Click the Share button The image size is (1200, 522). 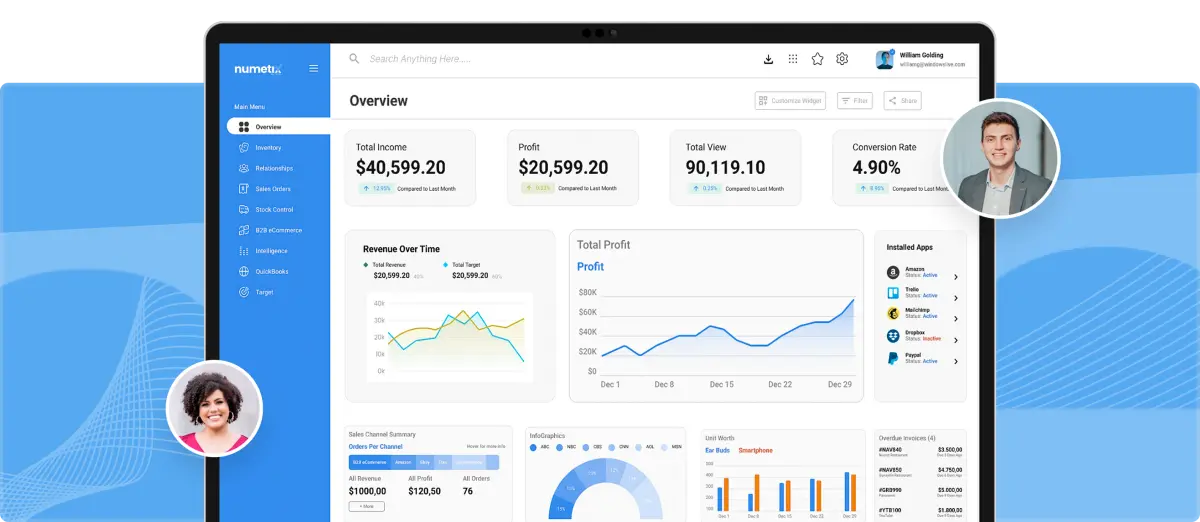903,101
